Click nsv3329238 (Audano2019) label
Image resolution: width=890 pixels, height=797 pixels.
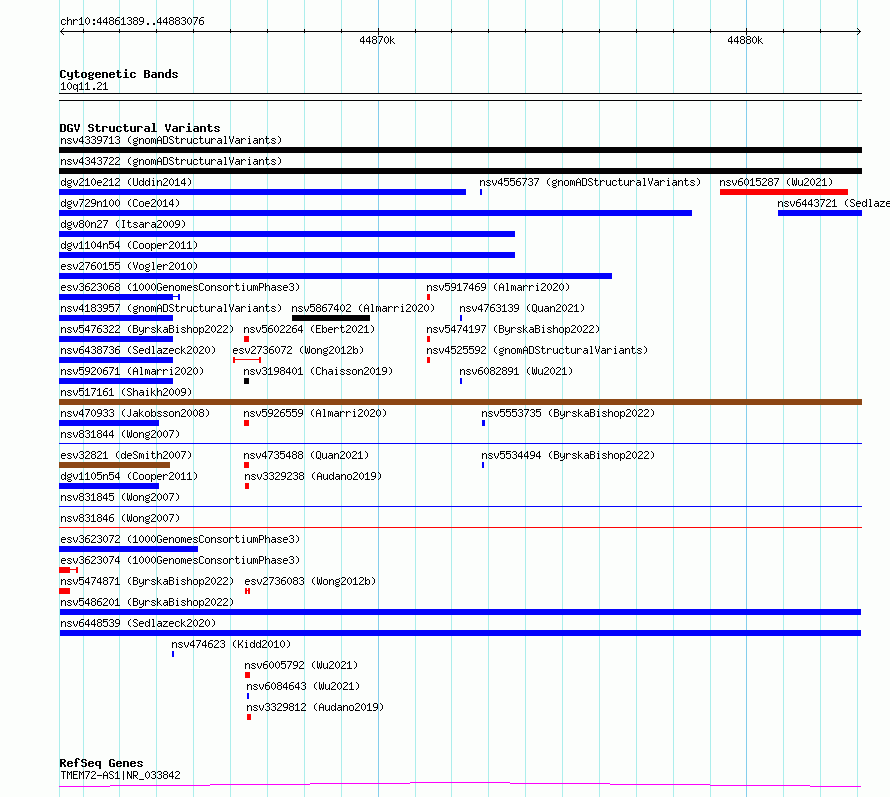[313, 476]
